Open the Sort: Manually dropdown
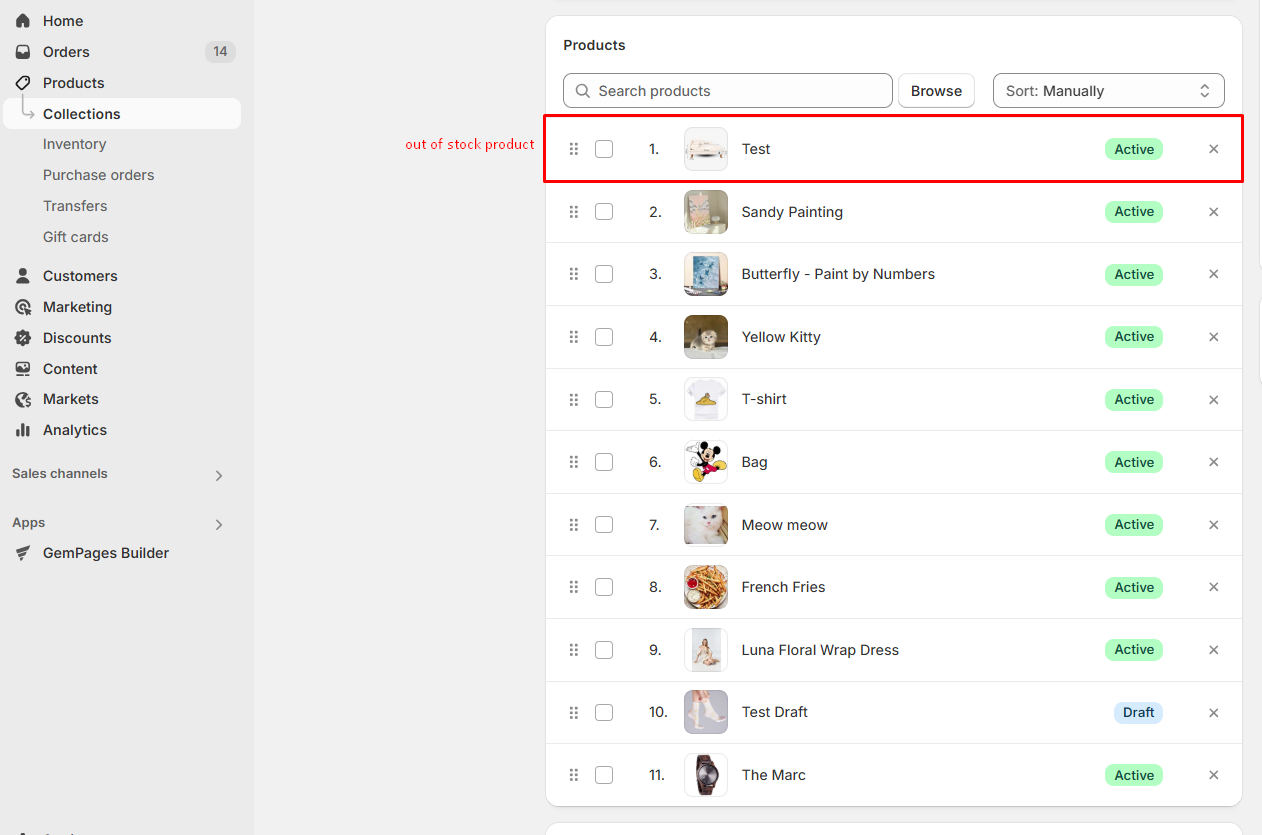The height and width of the screenshot is (835, 1262). [1108, 91]
